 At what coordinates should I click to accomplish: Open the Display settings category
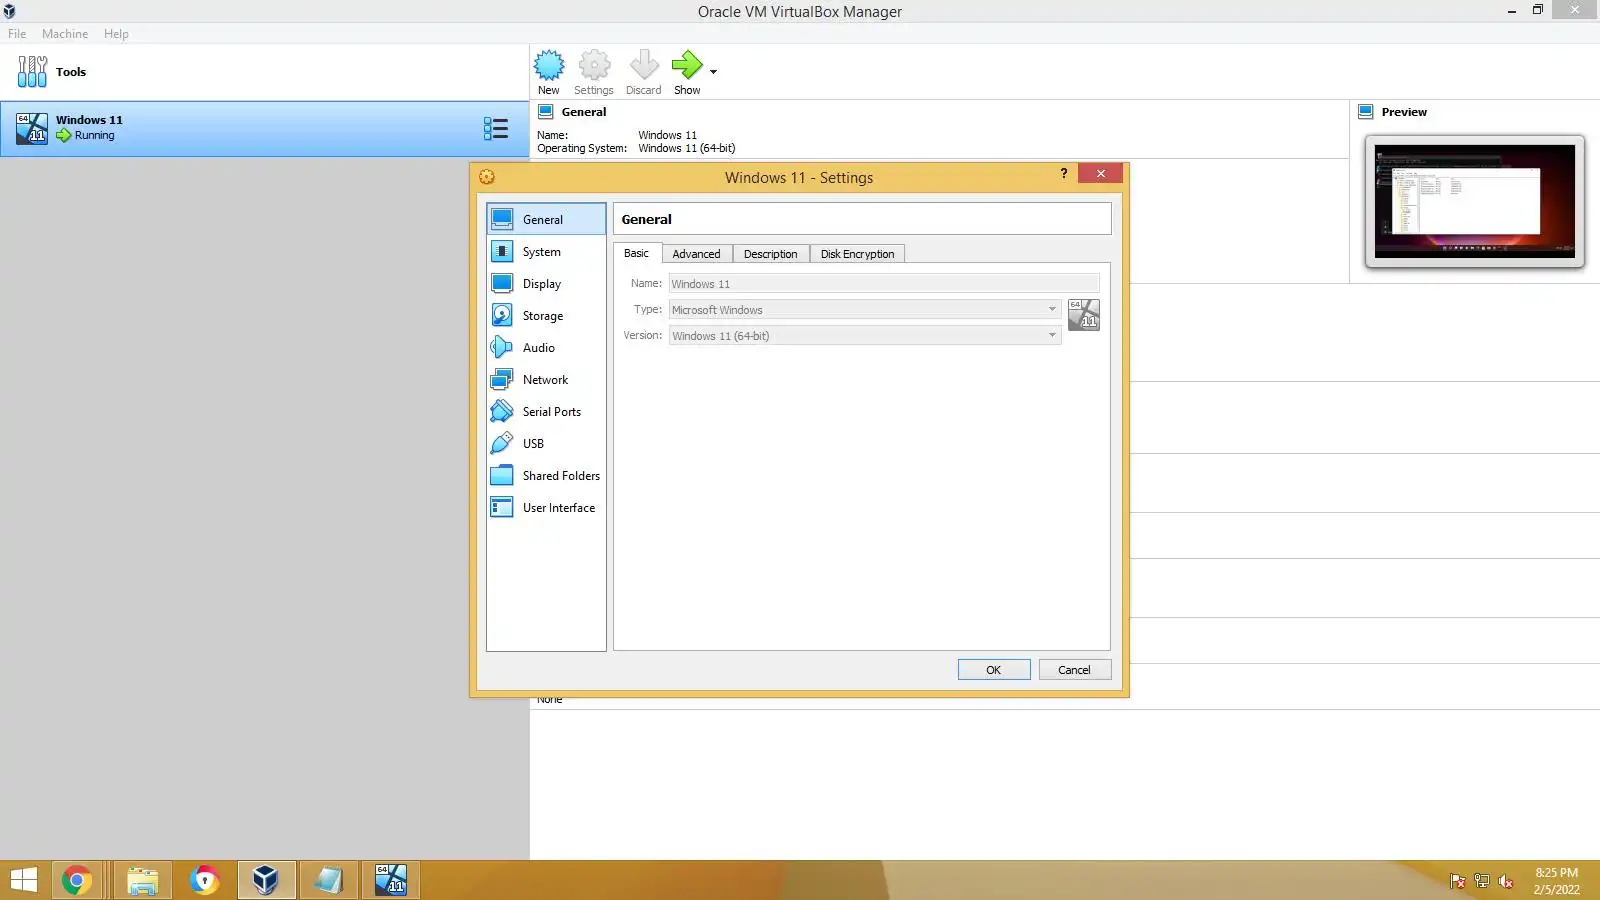546,284
